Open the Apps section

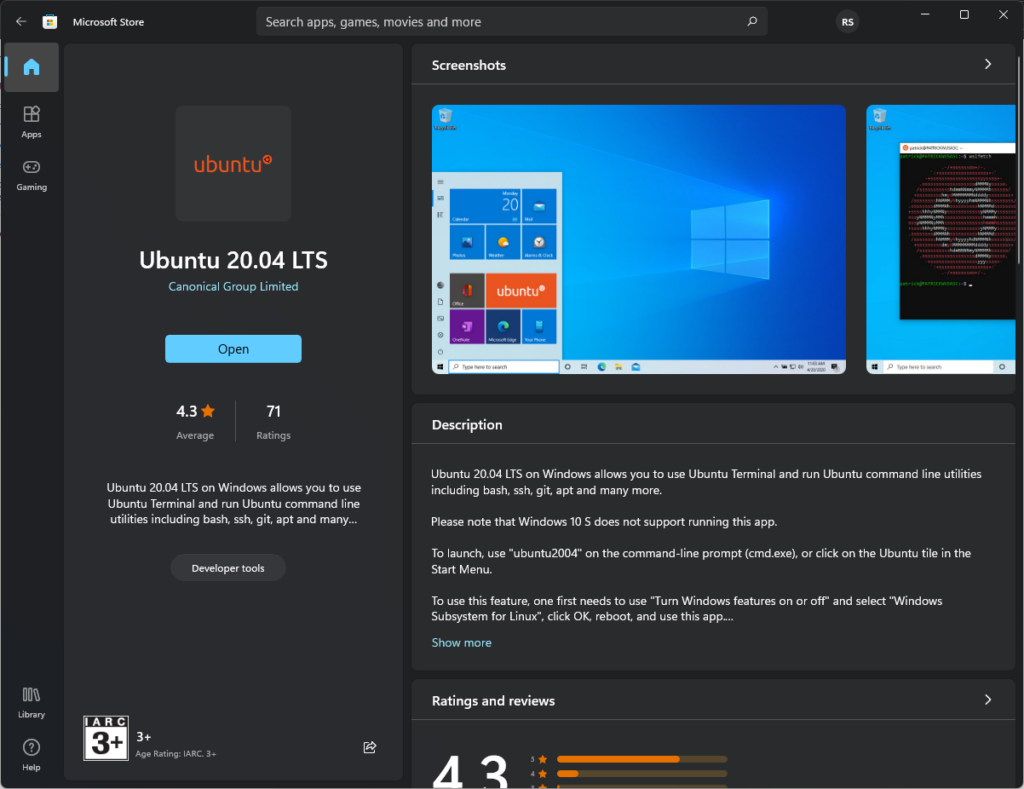pos(31,122)
